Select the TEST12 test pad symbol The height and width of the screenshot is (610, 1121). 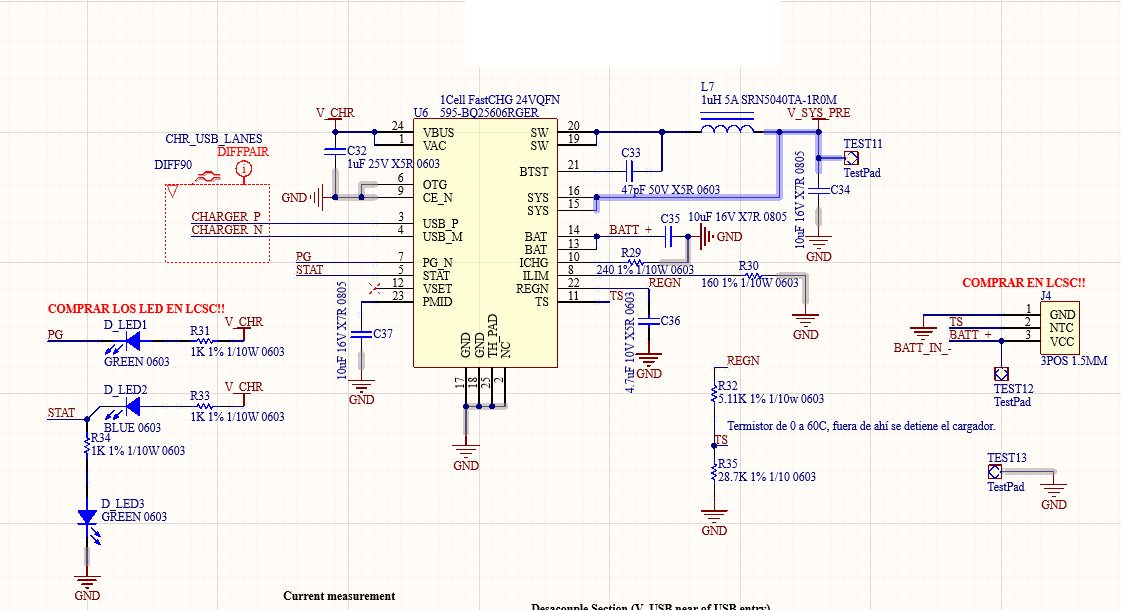click(1002, 374)
